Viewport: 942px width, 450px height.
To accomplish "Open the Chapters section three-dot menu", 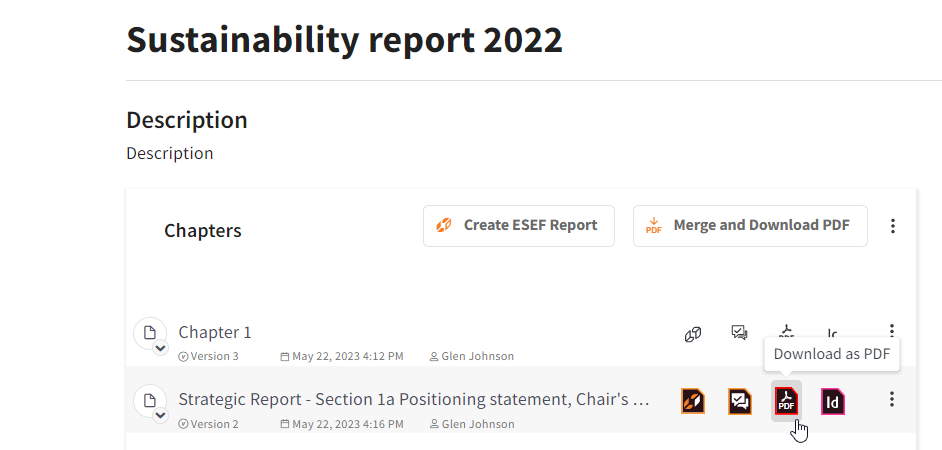I will pyautogui.click(x=893, y=226).
